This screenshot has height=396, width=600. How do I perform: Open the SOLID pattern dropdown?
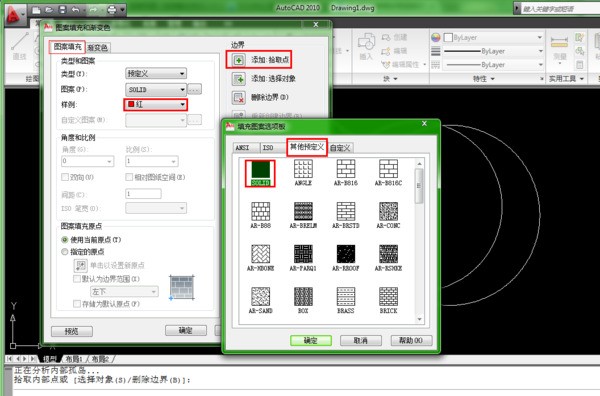(156, 90)
